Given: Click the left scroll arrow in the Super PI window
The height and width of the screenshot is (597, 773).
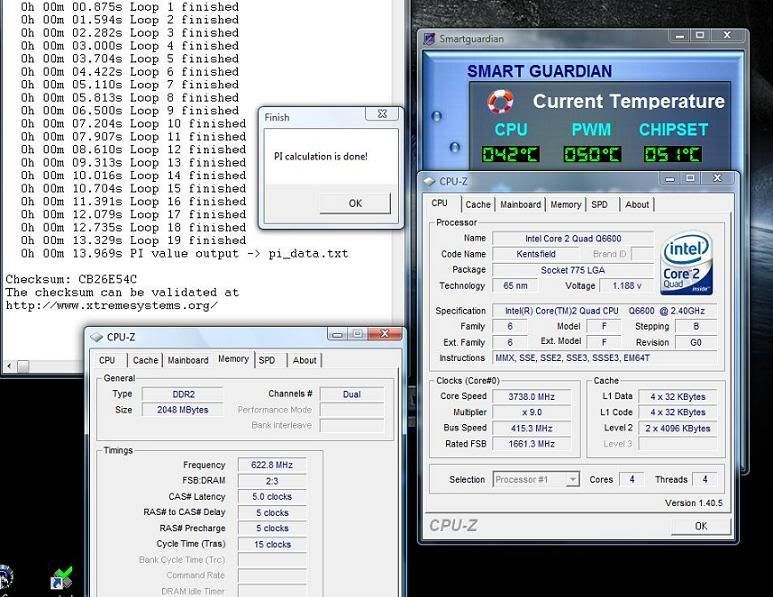Looking at the screenshot, I should (x=9, y=366).
